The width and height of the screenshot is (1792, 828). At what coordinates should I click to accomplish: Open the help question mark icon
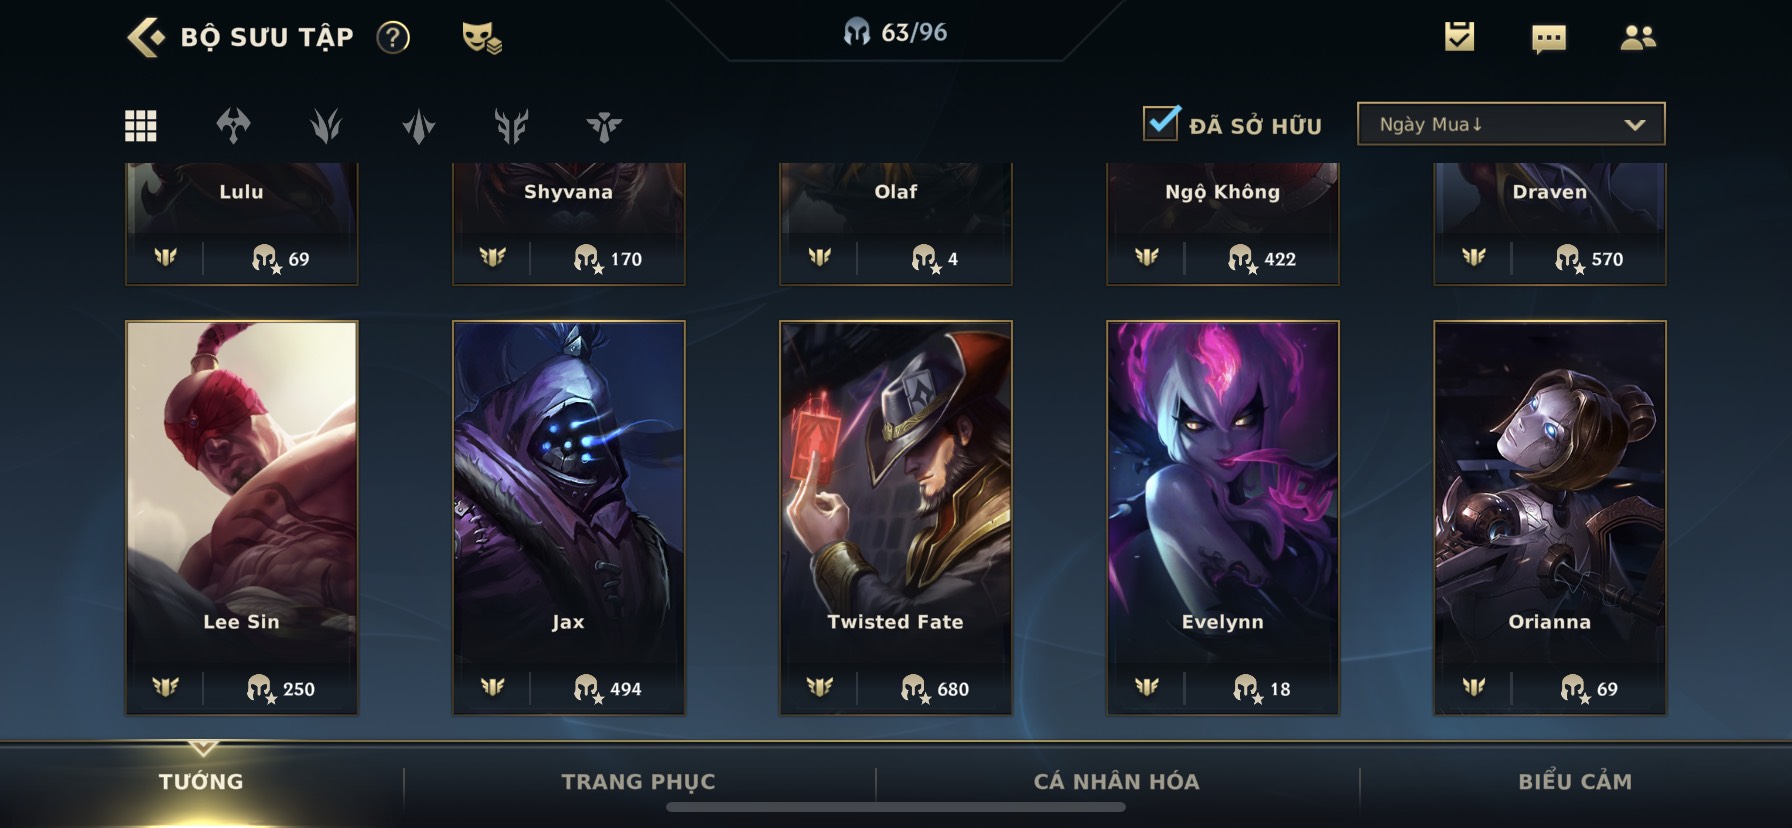[393, 38]
